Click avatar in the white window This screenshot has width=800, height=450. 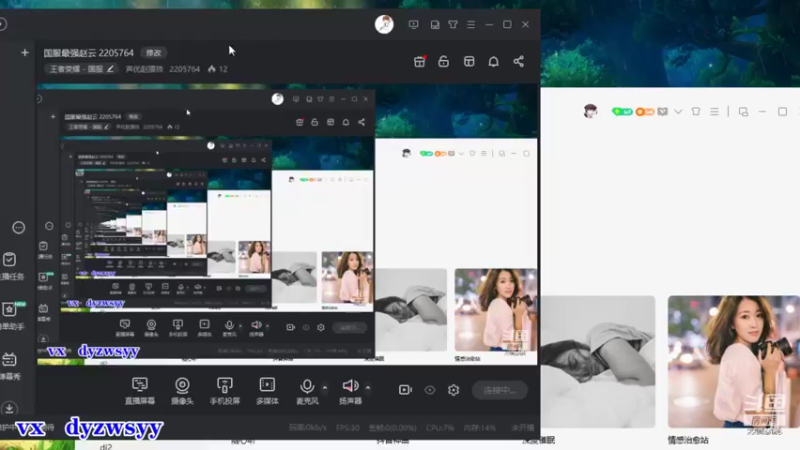590,111
